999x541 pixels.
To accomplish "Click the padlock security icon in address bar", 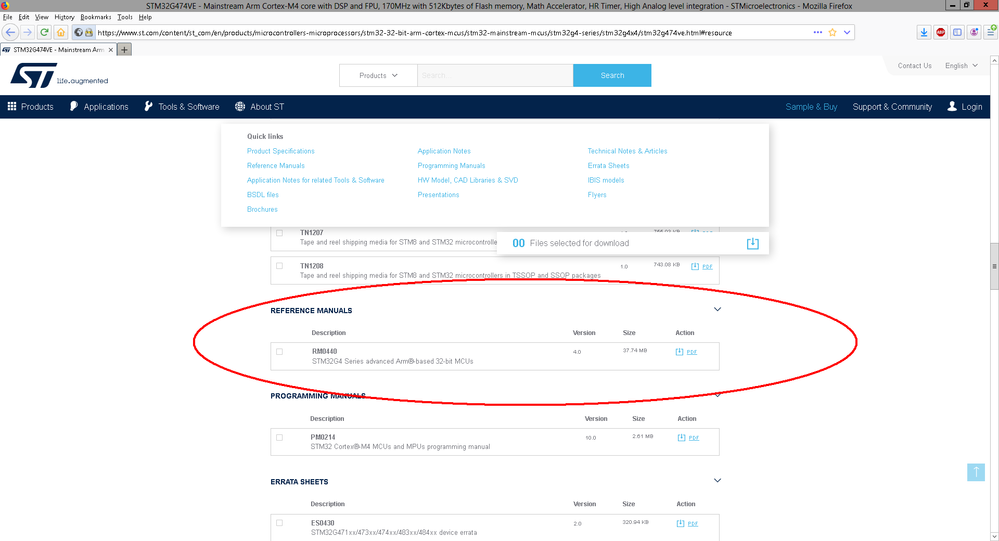I will 89,32.
